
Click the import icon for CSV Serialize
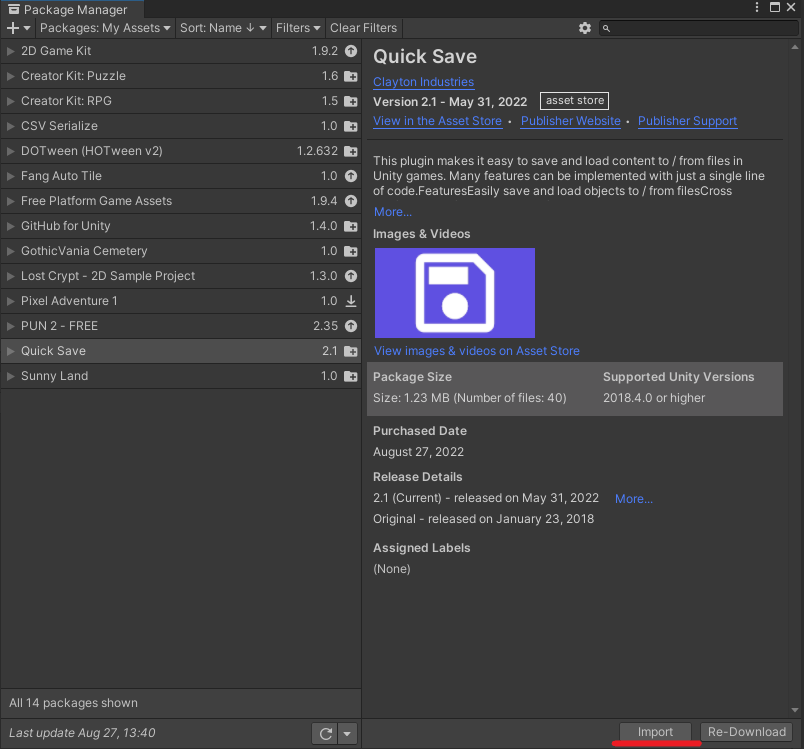[x=351, y=126]
